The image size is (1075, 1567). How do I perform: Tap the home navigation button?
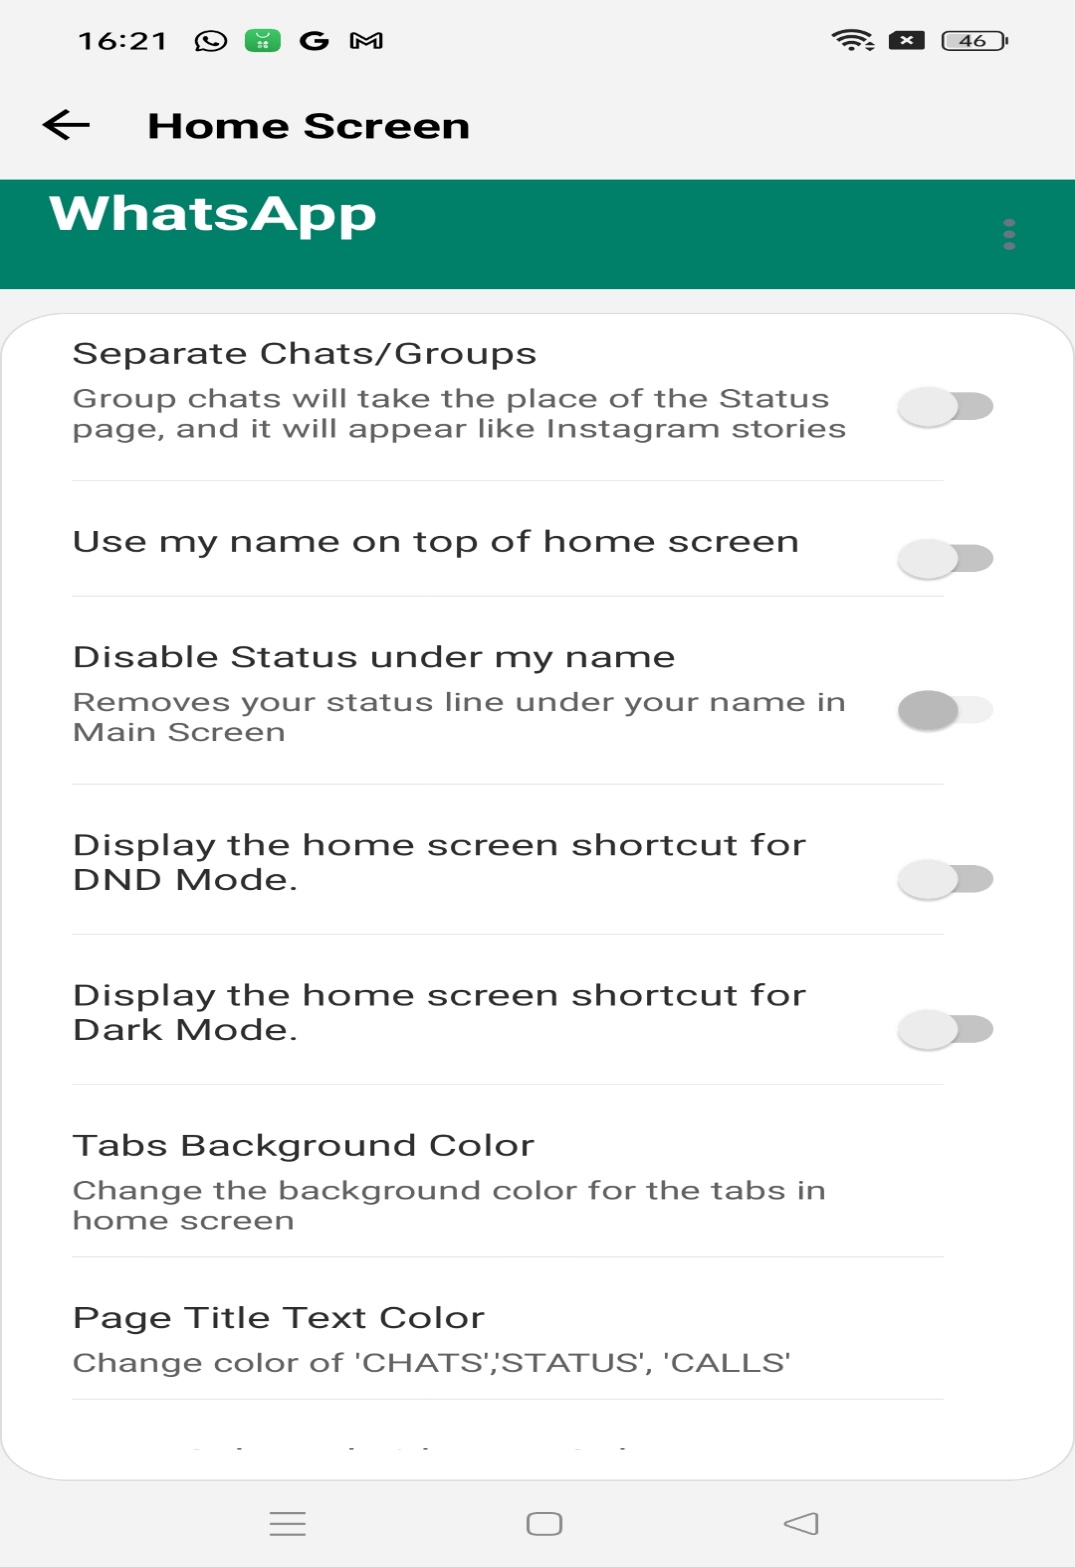coord(544,1523)
